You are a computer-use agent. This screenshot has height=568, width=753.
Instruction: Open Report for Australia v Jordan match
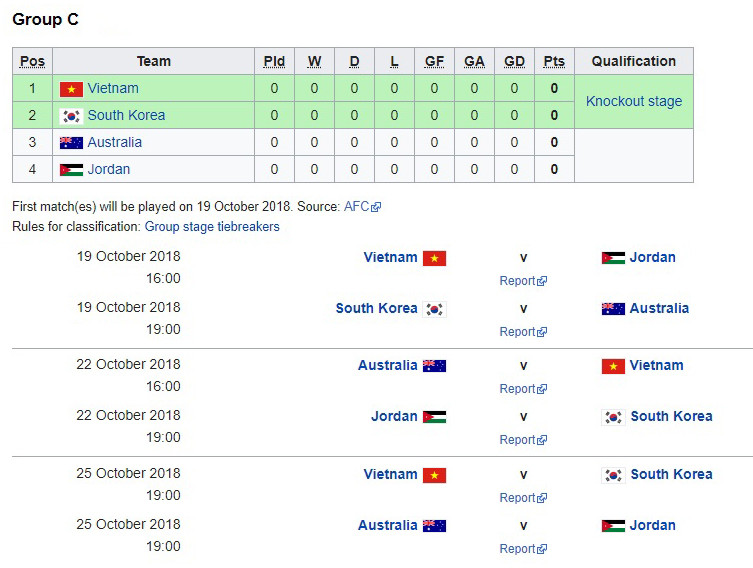(518, 549)
